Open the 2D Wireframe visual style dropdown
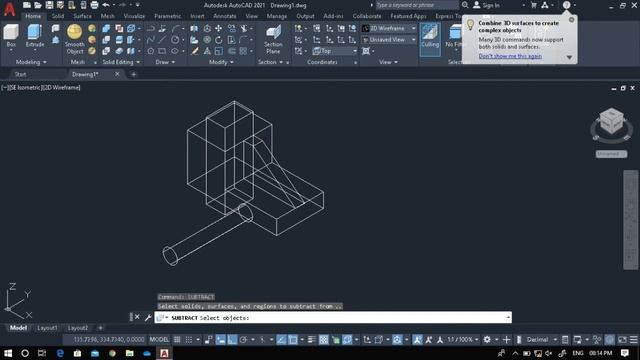The height and width of the screenshot is (360, 640). (x=389, y=28)
